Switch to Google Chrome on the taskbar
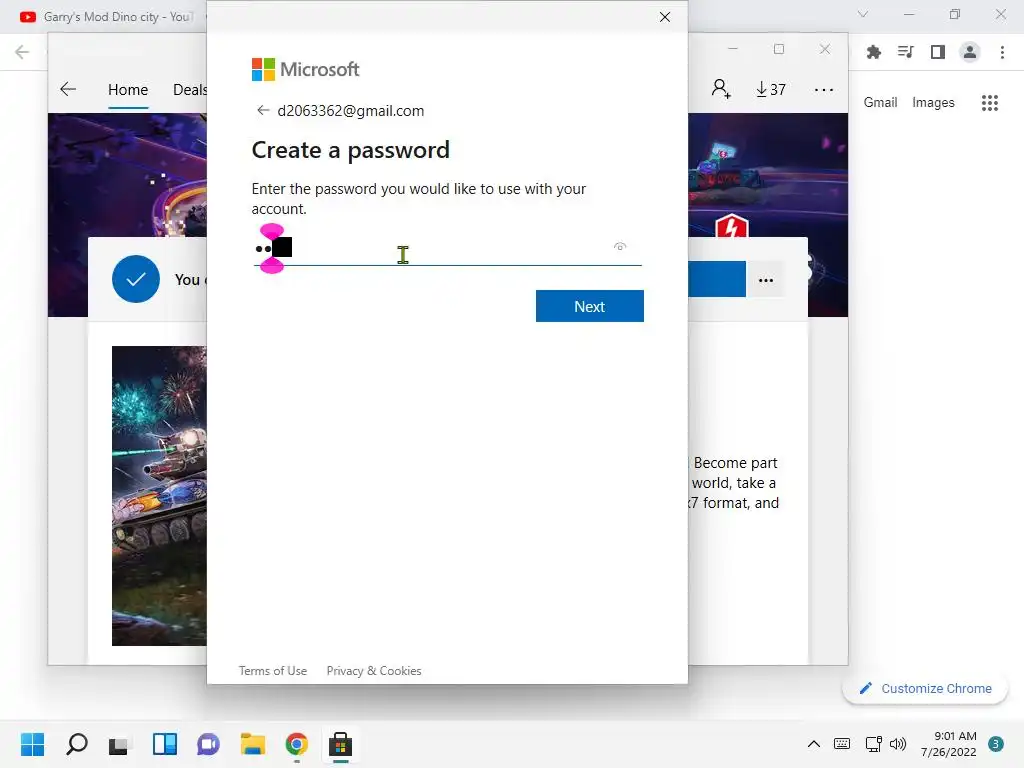1024x768 pixels. point(296,744)
